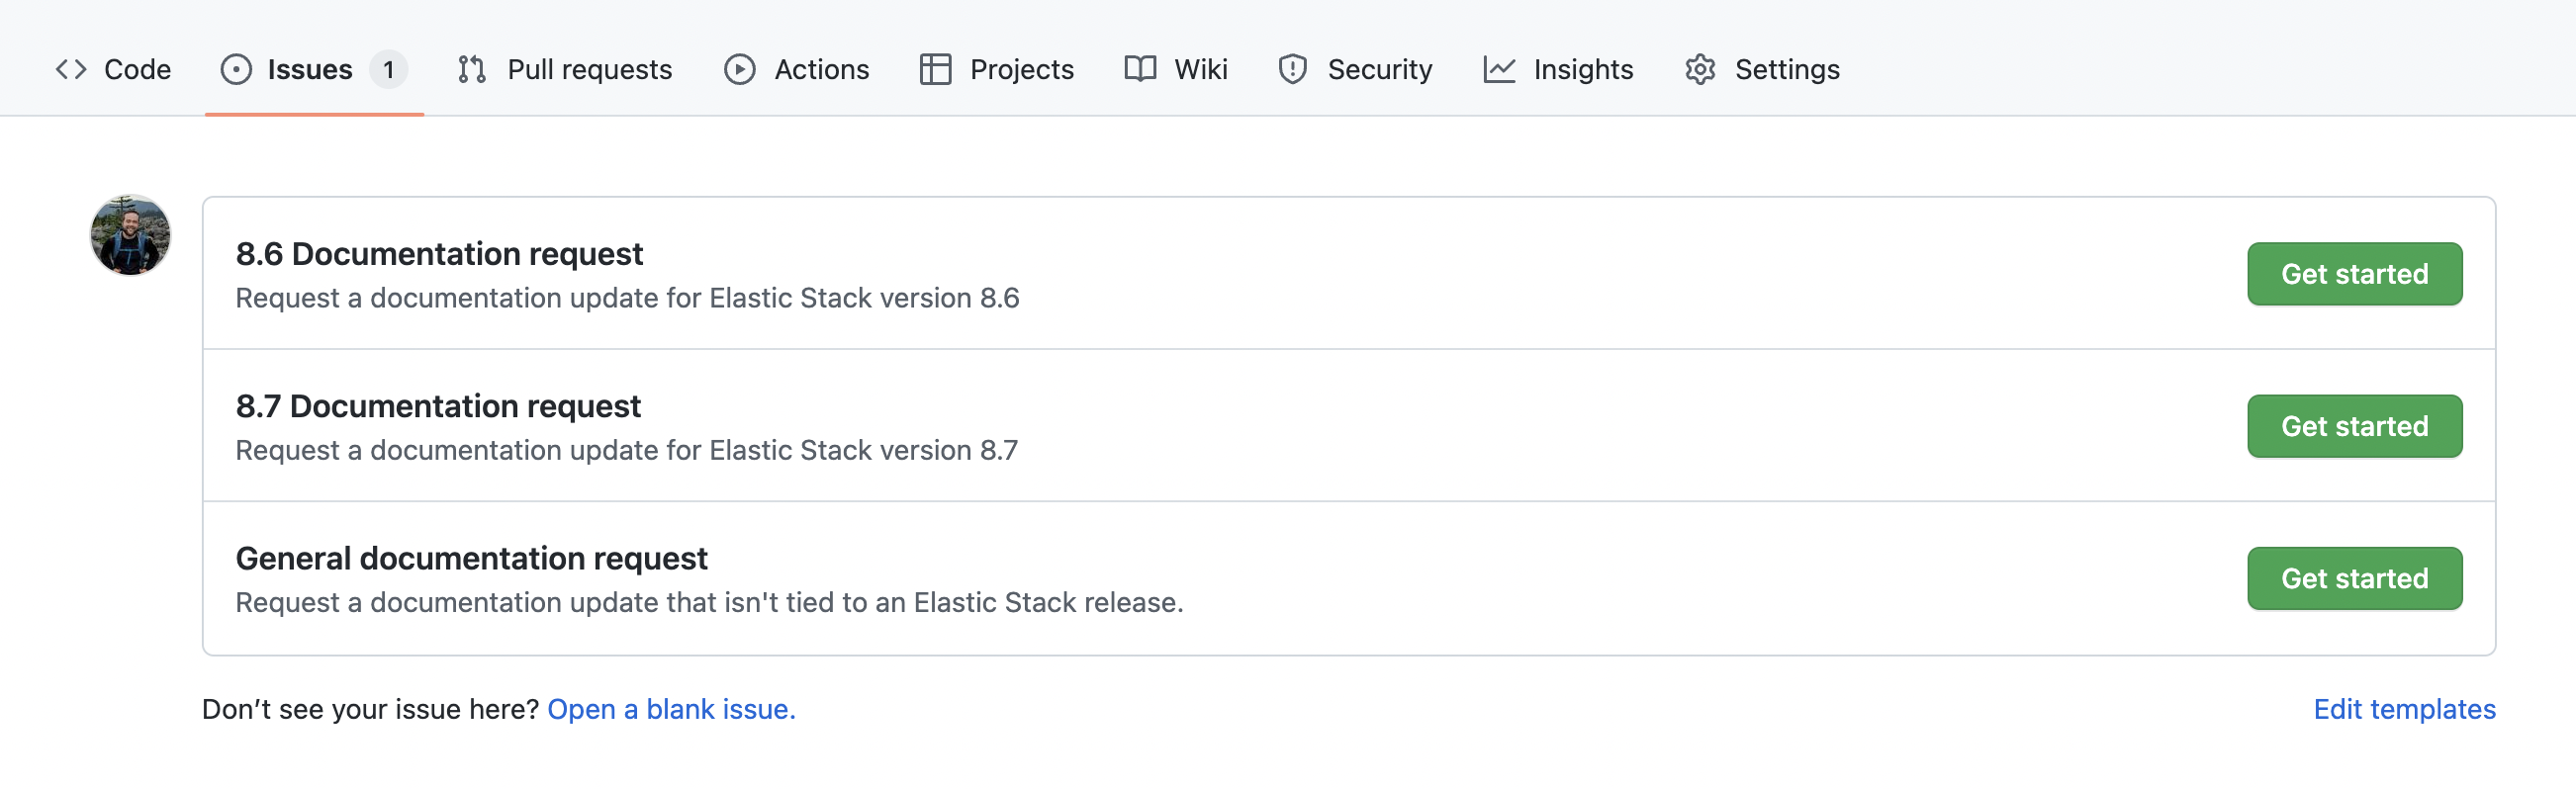
Task: Click the Insights graph icon
Action: click(x=1499, y=69)
